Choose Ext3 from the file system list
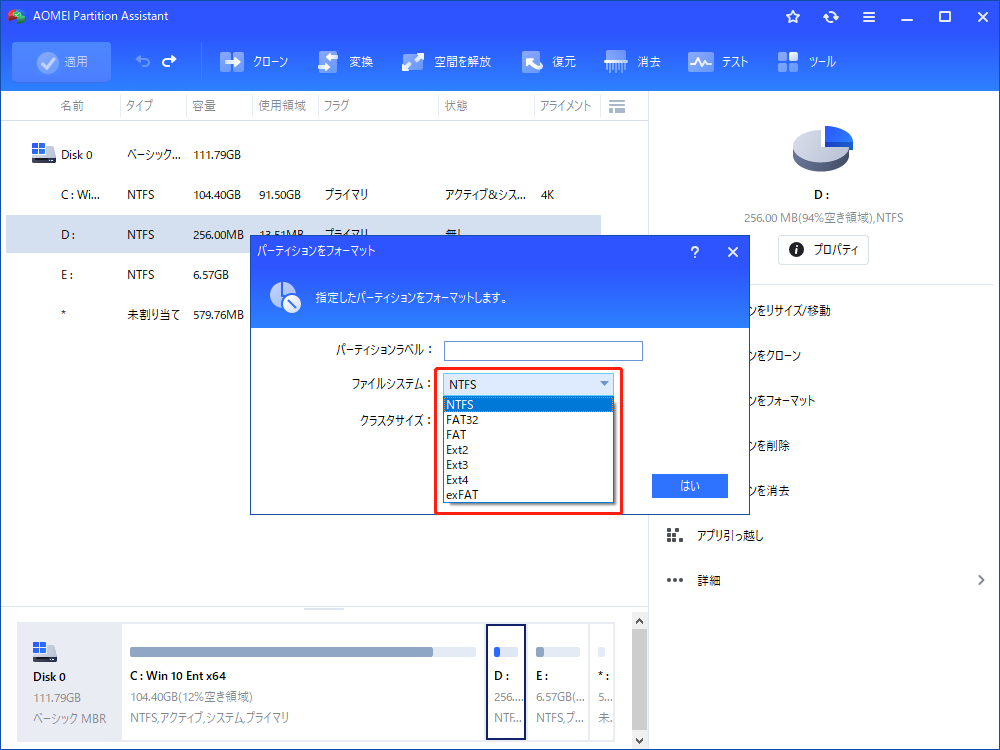 pos(528,465)
